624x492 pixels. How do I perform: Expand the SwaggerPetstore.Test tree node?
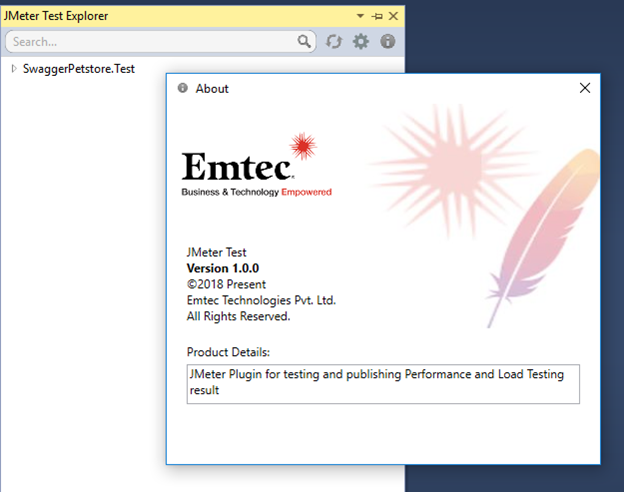click(x=14, y=68)
